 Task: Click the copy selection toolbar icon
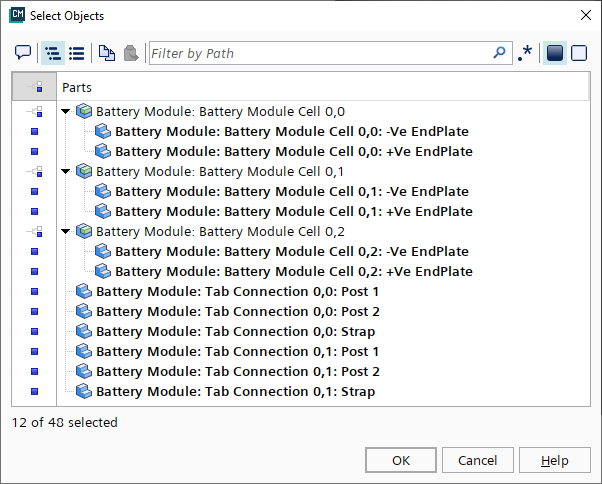[x=106, y=53]
